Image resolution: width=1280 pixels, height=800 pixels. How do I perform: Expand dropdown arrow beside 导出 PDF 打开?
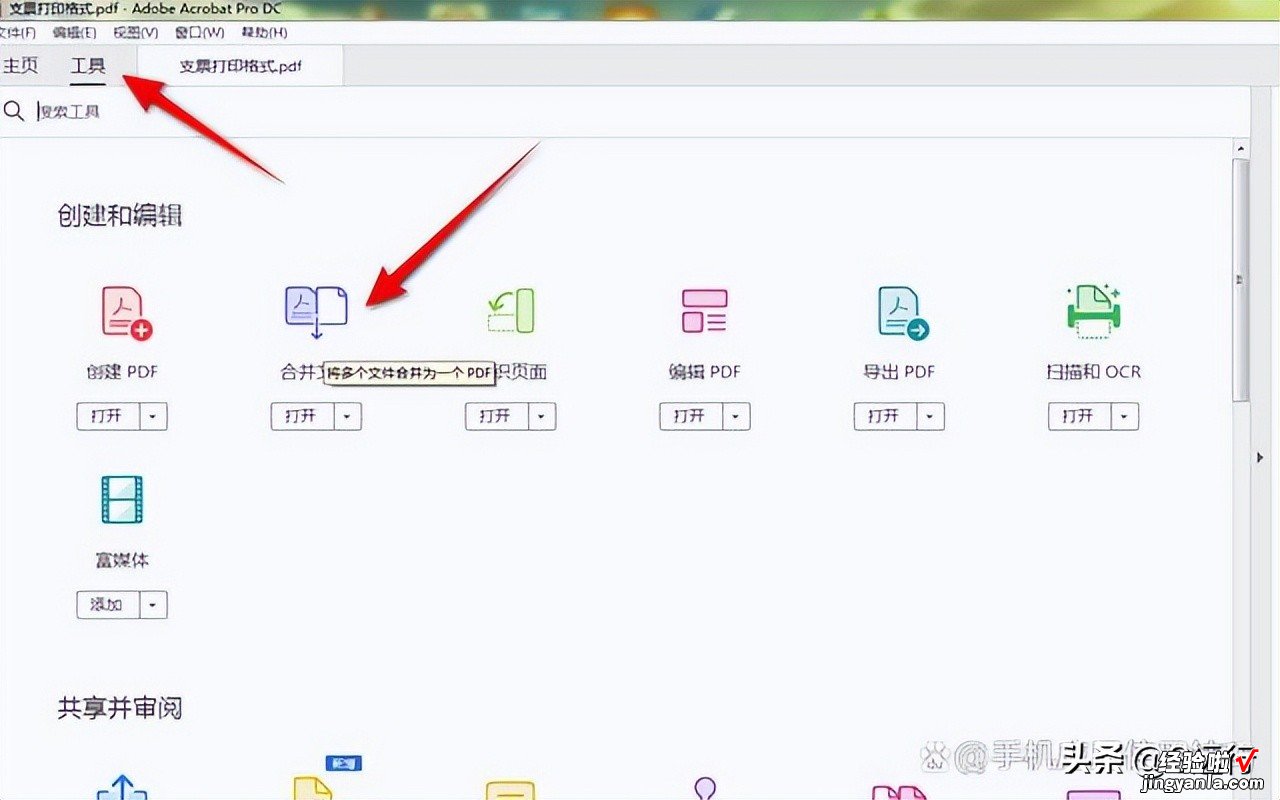coord(930,416)
